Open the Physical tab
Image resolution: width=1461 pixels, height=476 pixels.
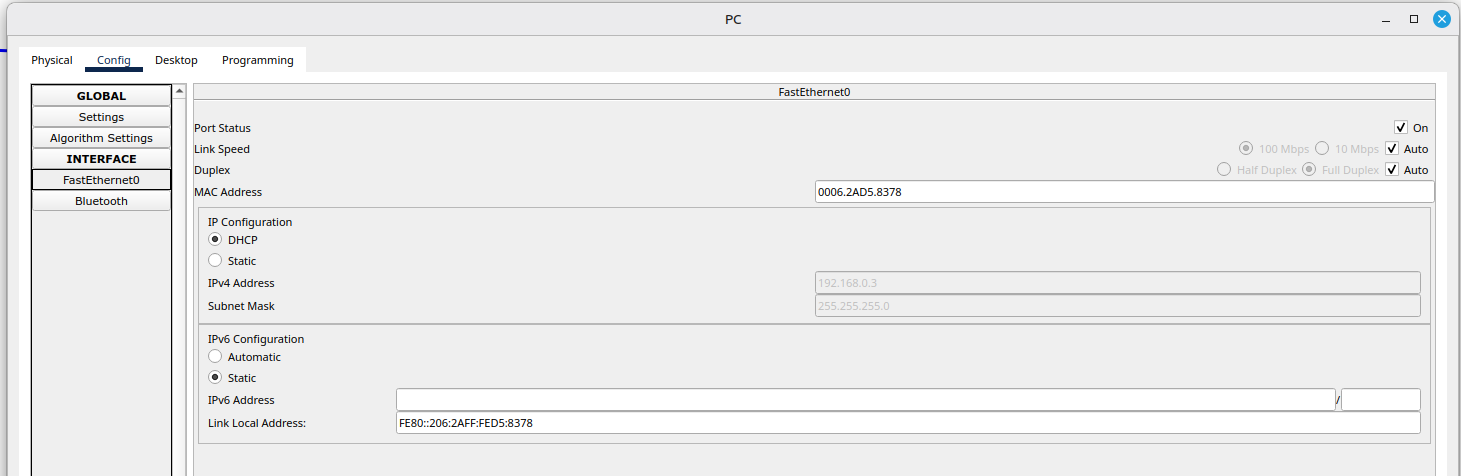point(52,60)
